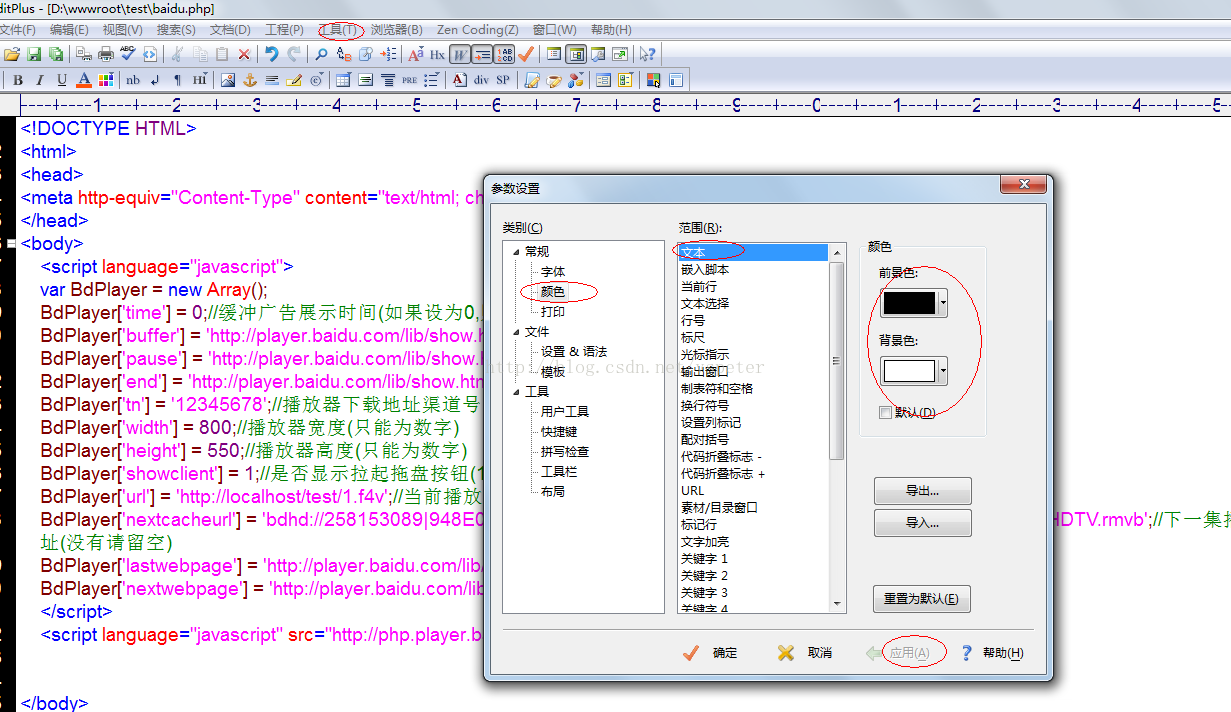Click the Hx hex viewer icon
The height and width of the screenshot is (712, 1231).
[x=437, y=54]
